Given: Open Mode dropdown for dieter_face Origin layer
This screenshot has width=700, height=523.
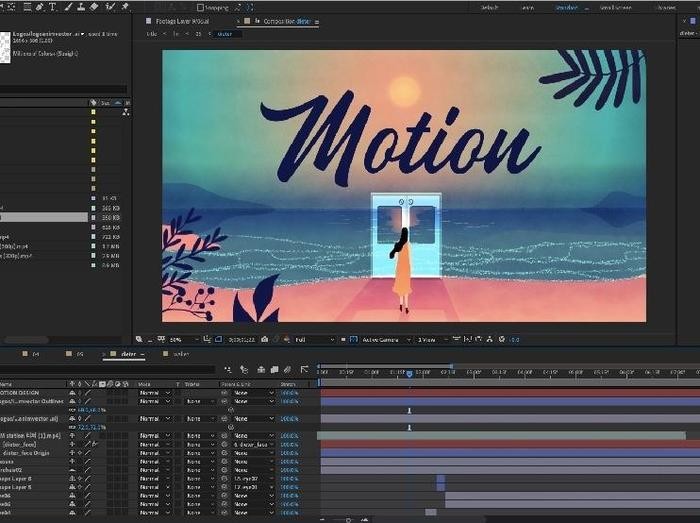Looking at the screenshot, I should 154,453.
